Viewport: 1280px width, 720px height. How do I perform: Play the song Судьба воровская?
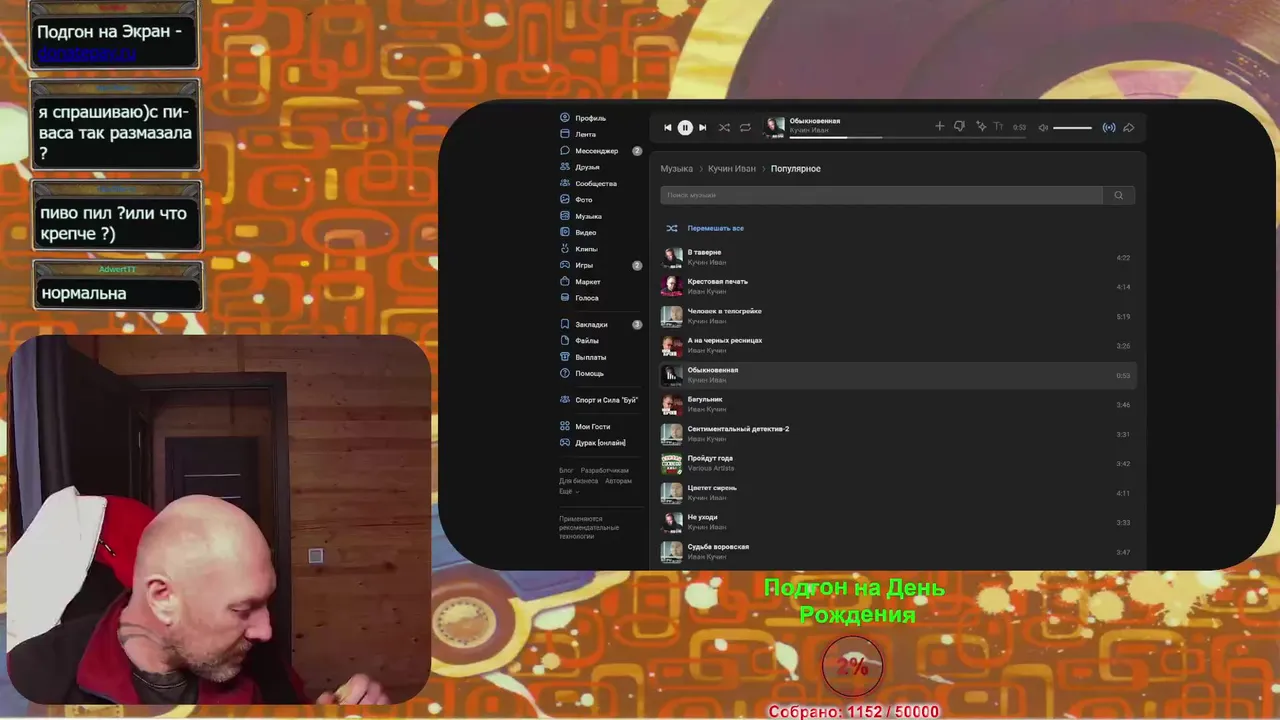pos(897,552)
